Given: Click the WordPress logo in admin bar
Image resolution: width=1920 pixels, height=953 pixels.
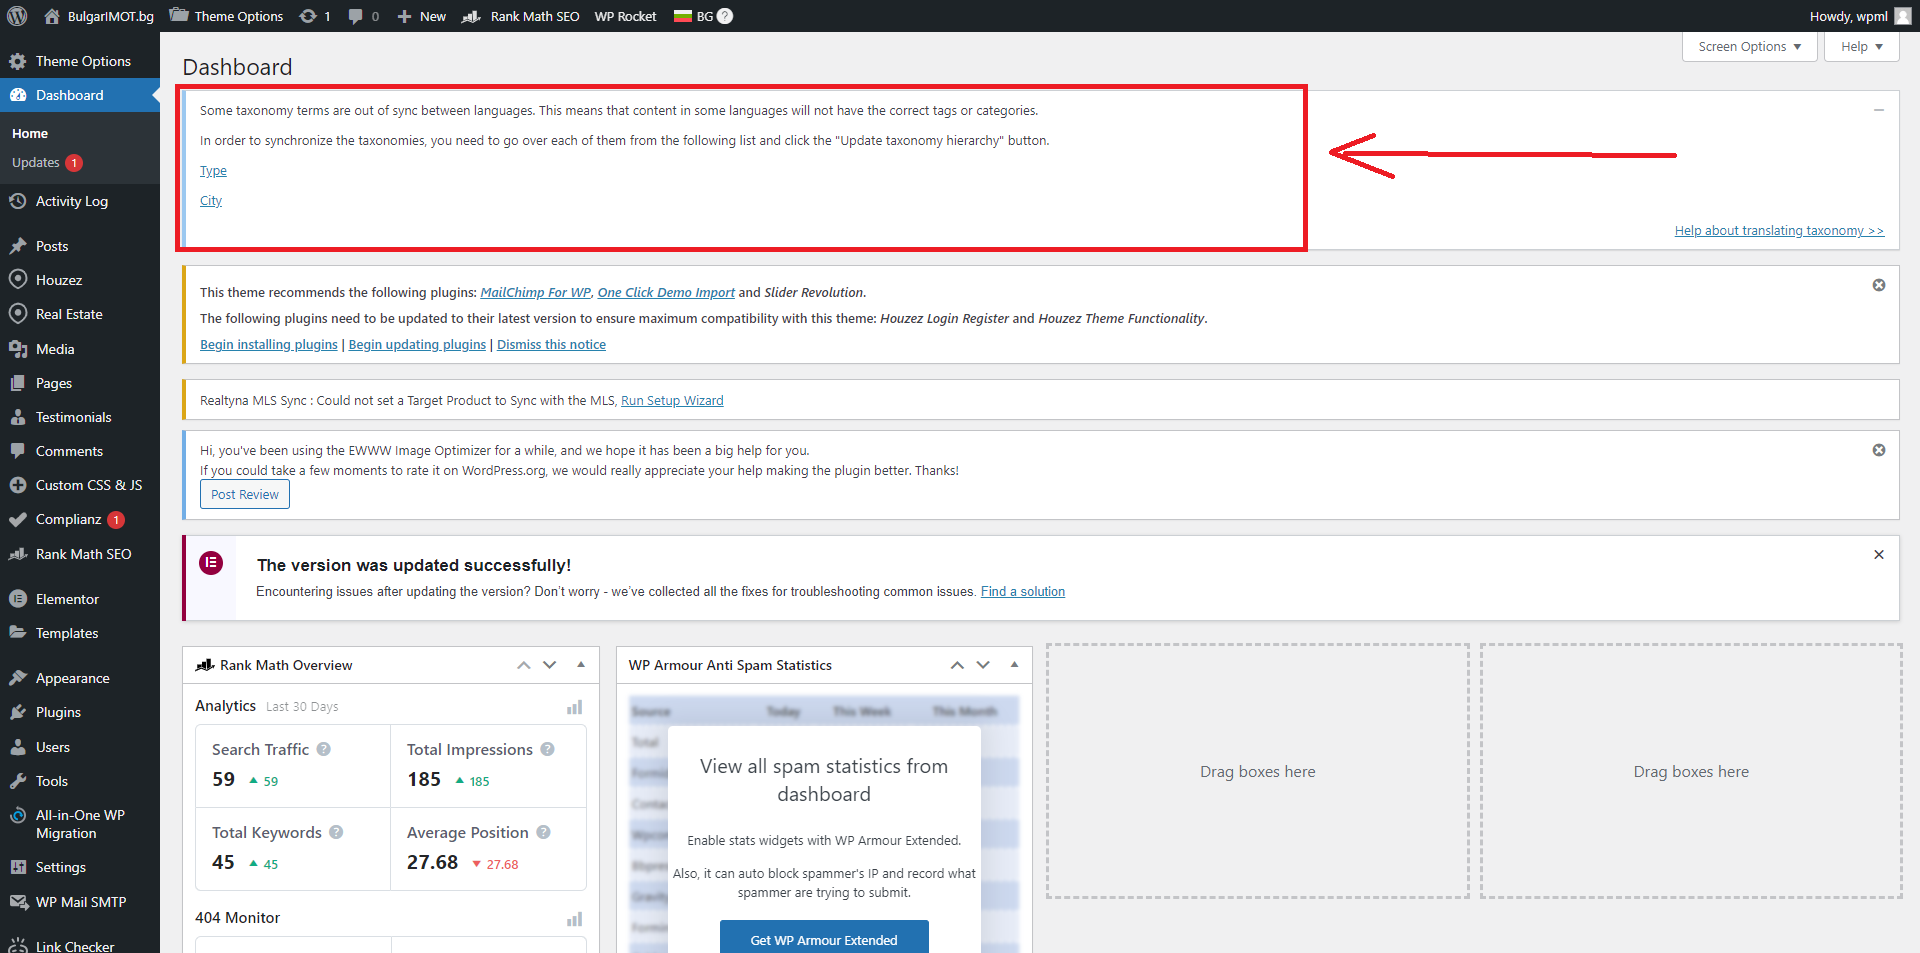Looking at the screenshot, I should 17,16.
